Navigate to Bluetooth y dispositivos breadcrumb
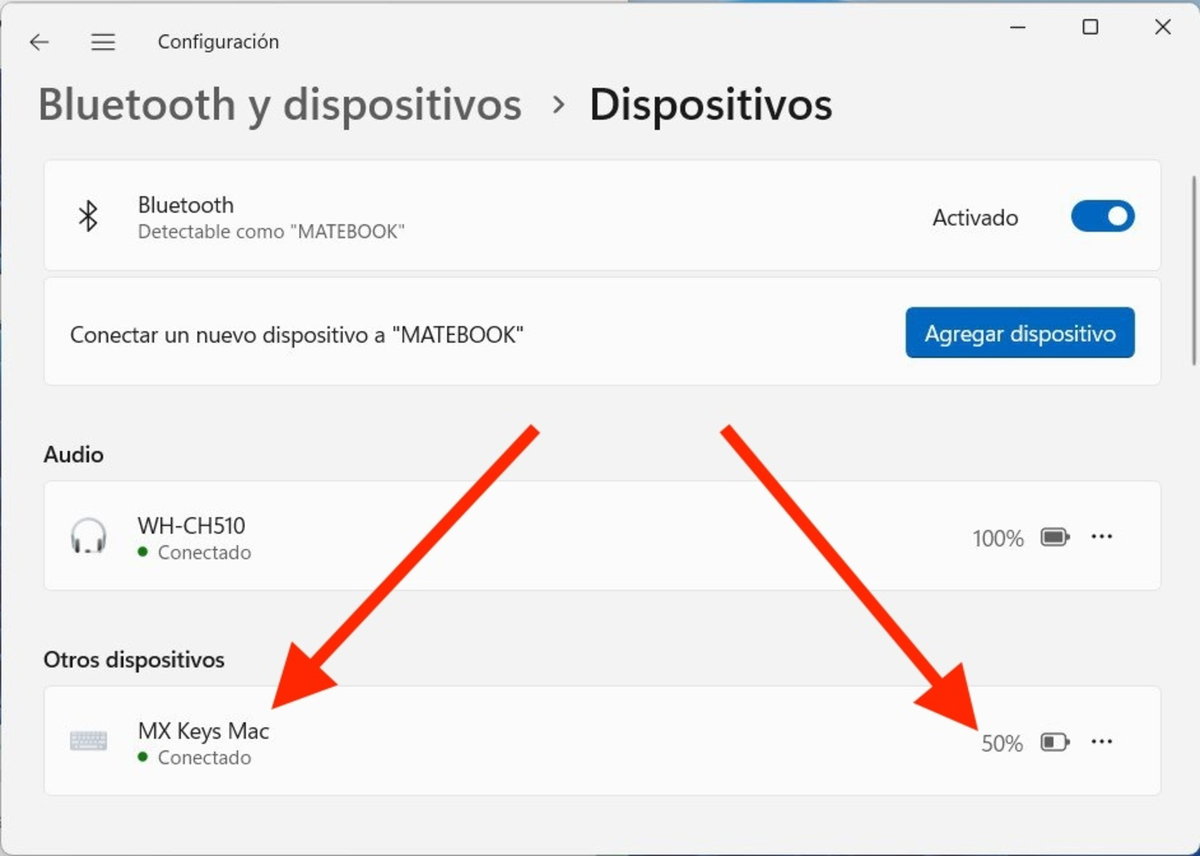Screen dimensions: 1200x856 coord(280,104)
